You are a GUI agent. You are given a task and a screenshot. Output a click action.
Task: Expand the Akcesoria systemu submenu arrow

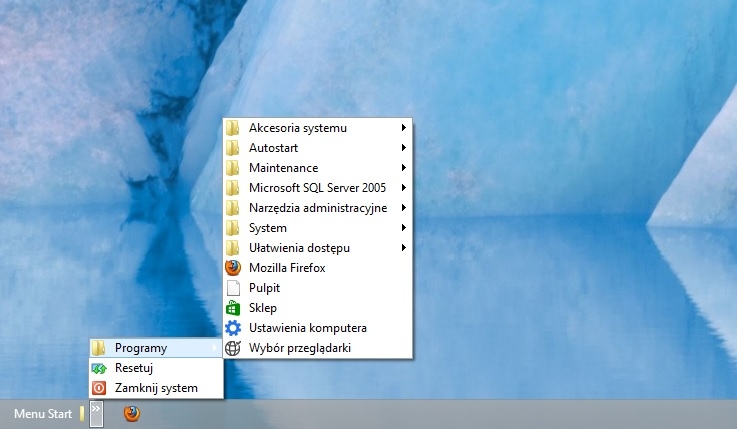pos(404,127)
